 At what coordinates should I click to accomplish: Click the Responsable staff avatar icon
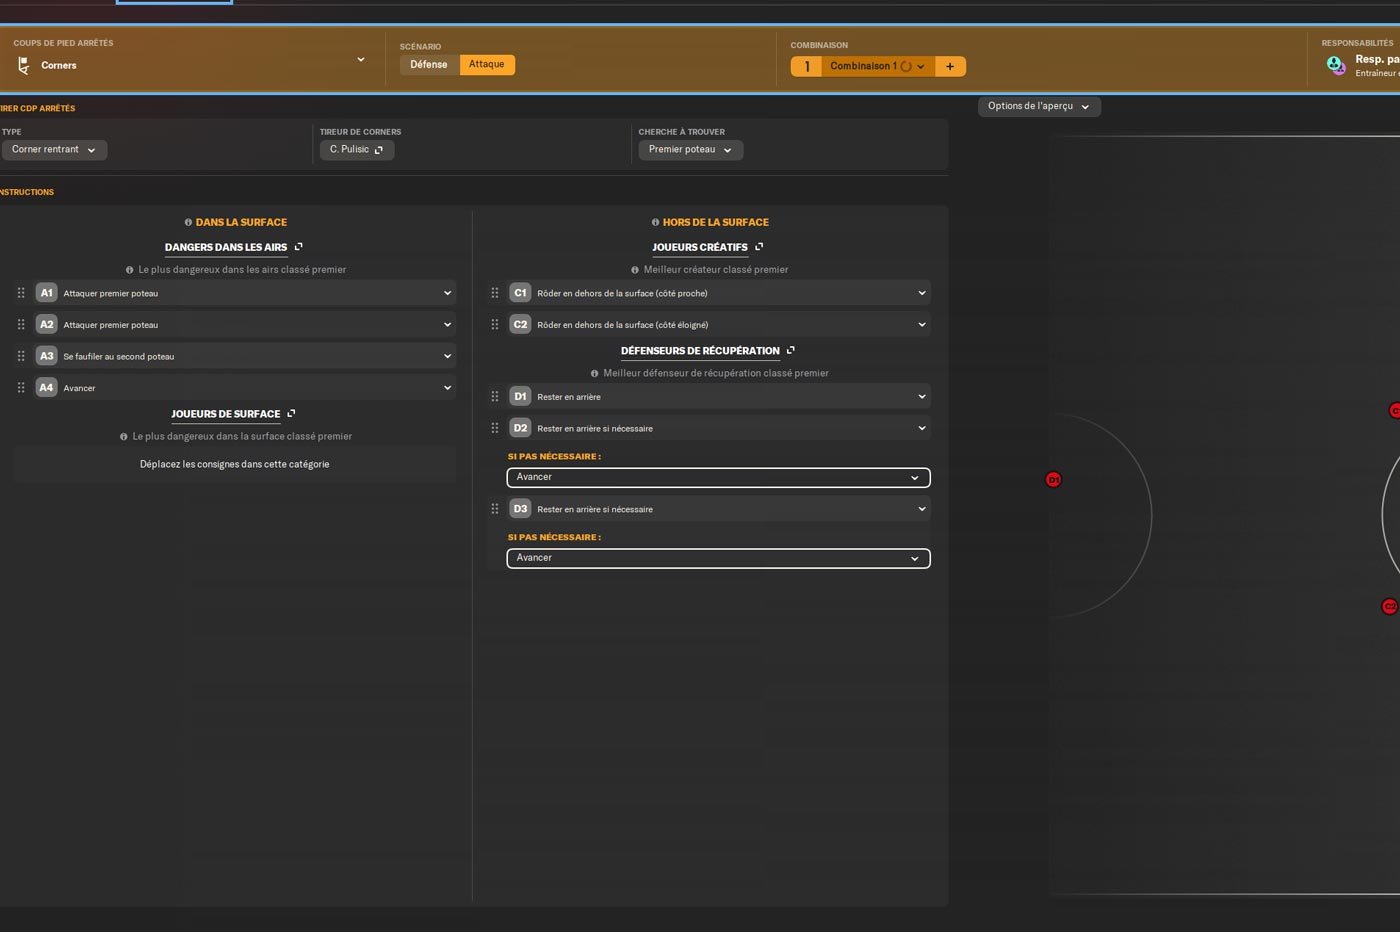(x=1335, y=66)
